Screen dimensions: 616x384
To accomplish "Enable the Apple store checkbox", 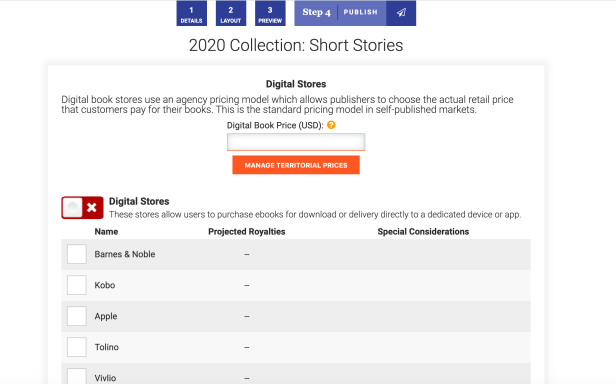I will point(77,316).
